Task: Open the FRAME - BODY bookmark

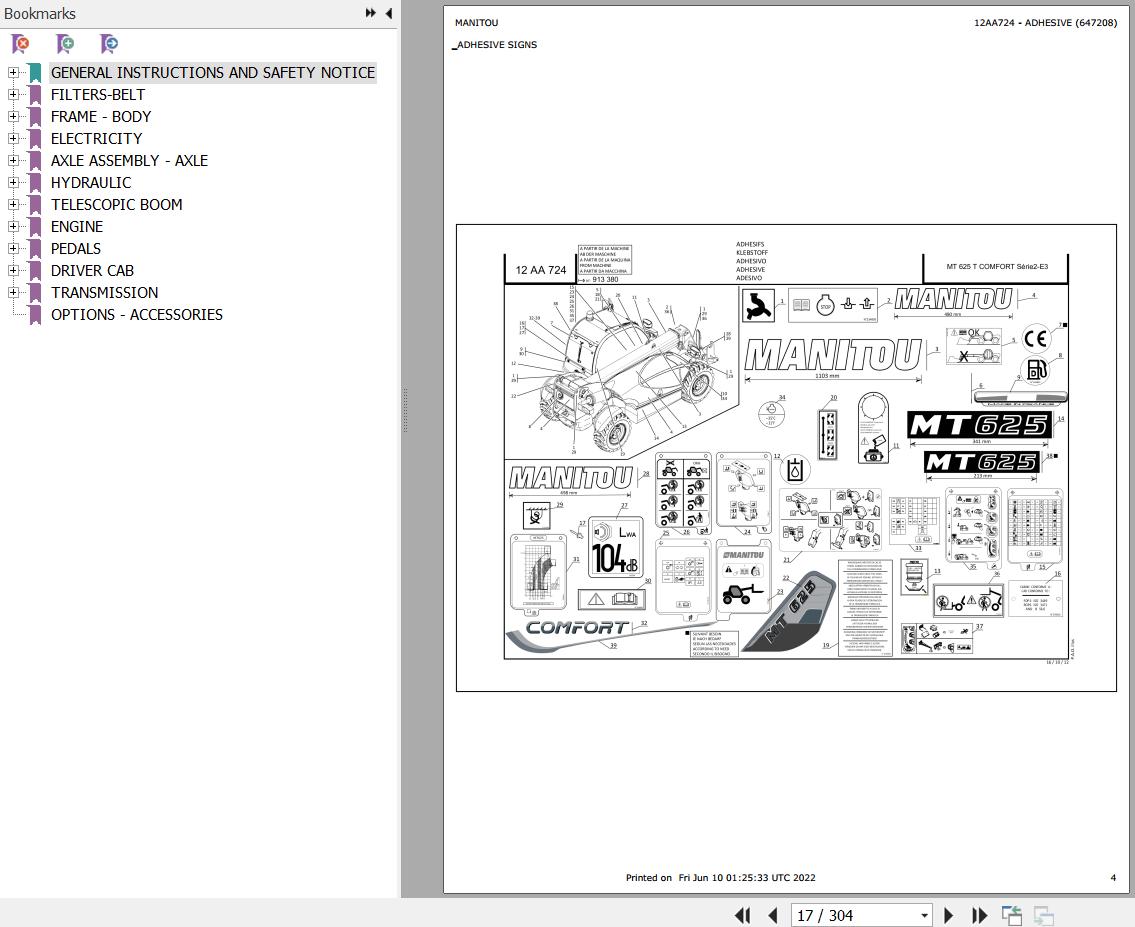Action: 101,117
